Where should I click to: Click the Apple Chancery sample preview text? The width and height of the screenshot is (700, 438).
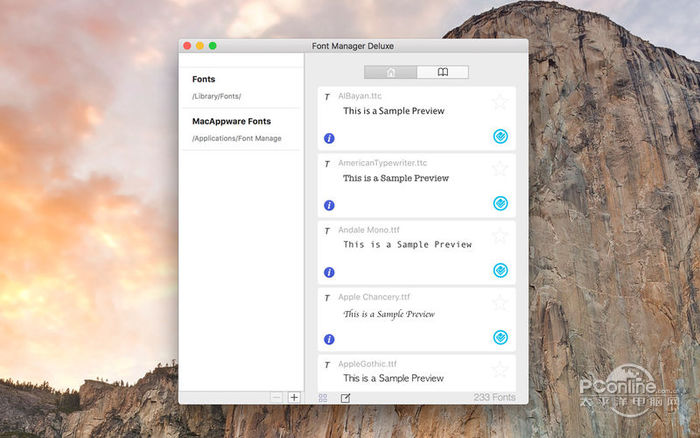coord(389,314)
